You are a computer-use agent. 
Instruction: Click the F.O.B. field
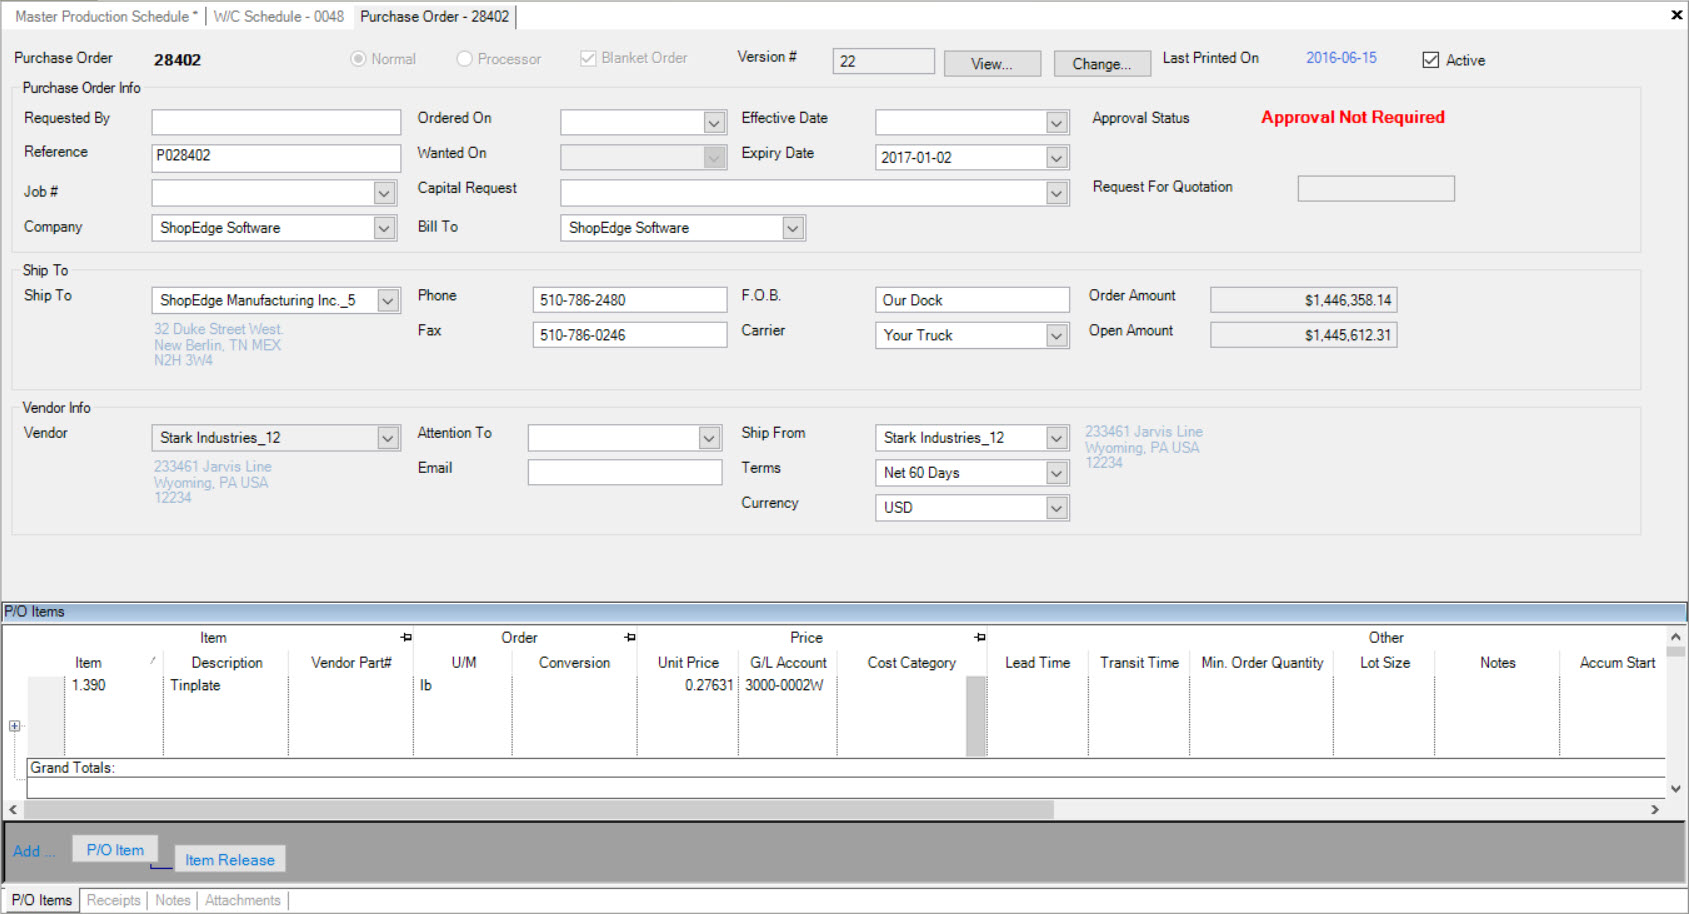(x=972, y=300)
